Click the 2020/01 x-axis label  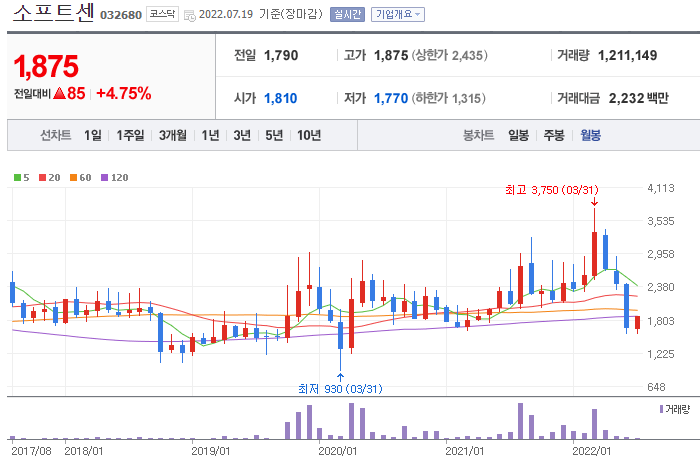pyautogui.click(x=338, y=451)
